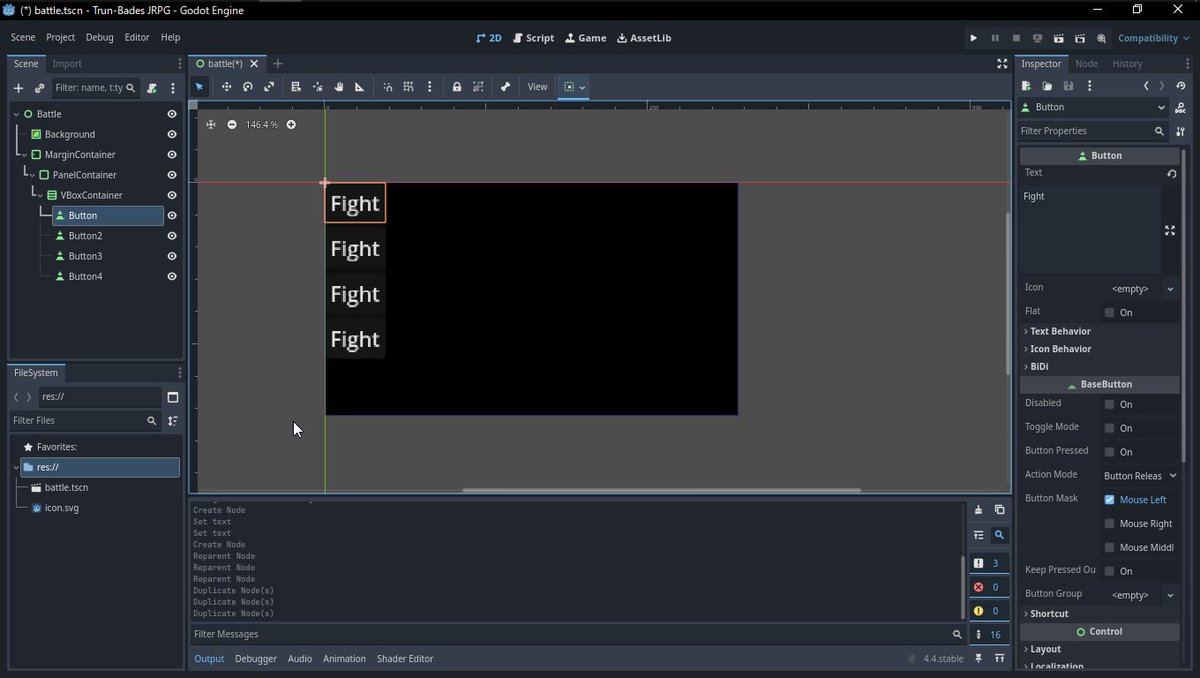Activate the Rotate Mode tool

(x=248, y=87)
